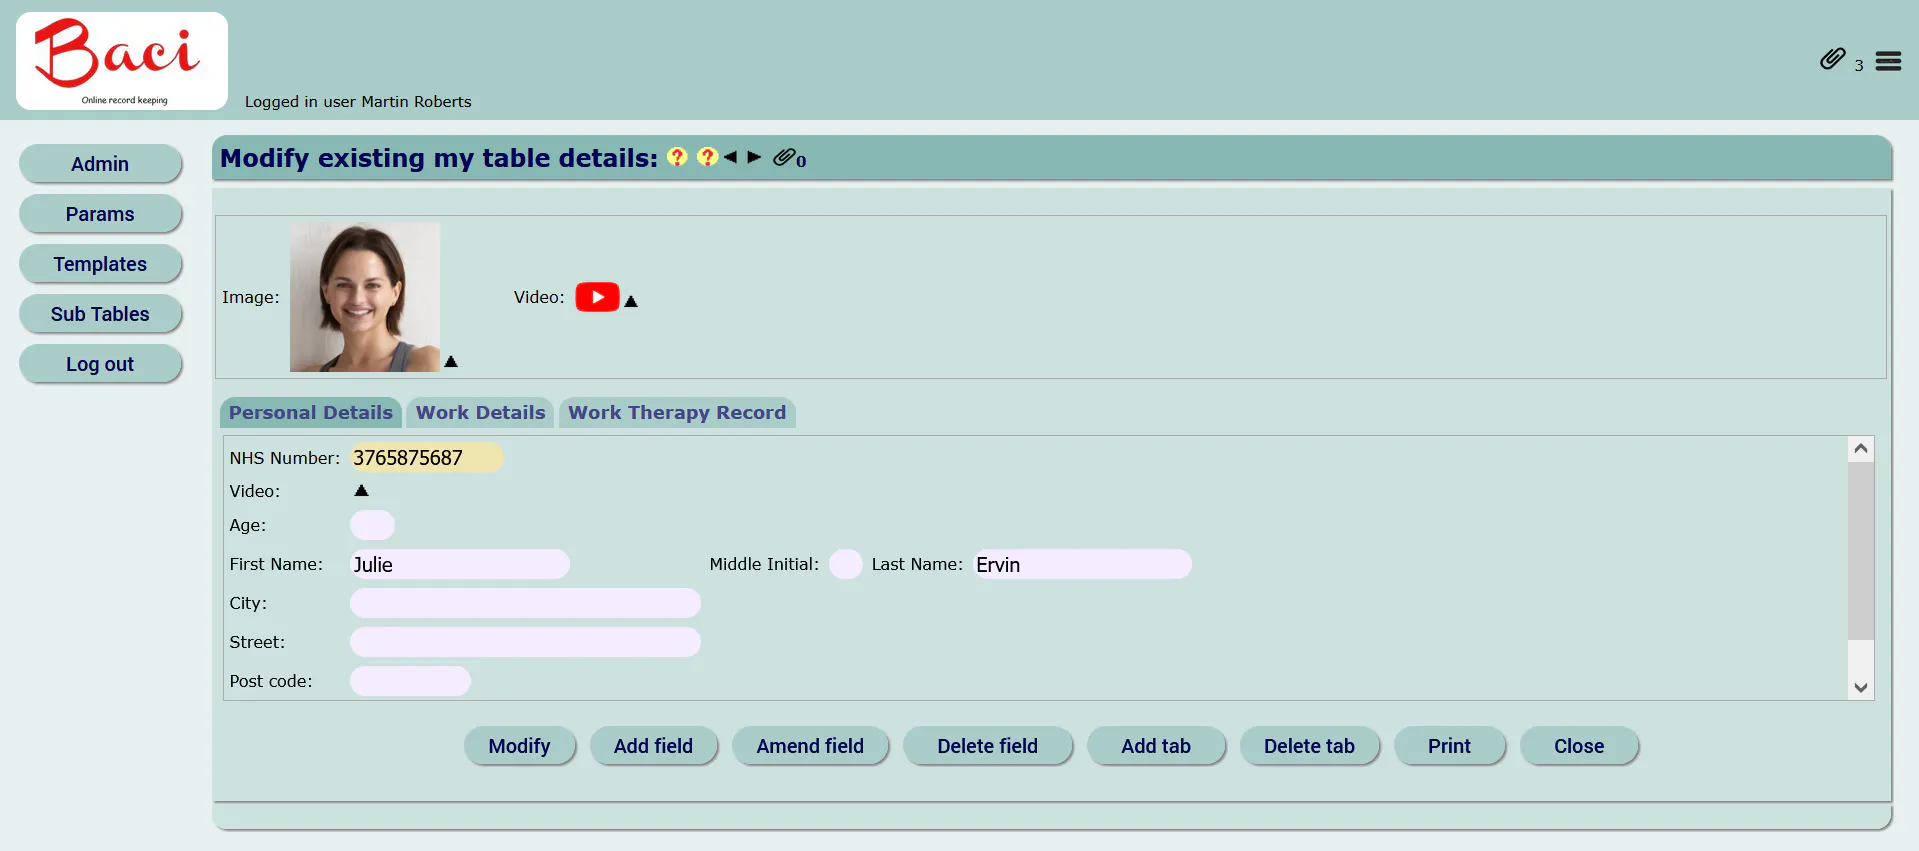Viewport: 1919px width, 851px height.
Task: Click the form scrollbar up arrow
Action: [x=1861, y=448]
